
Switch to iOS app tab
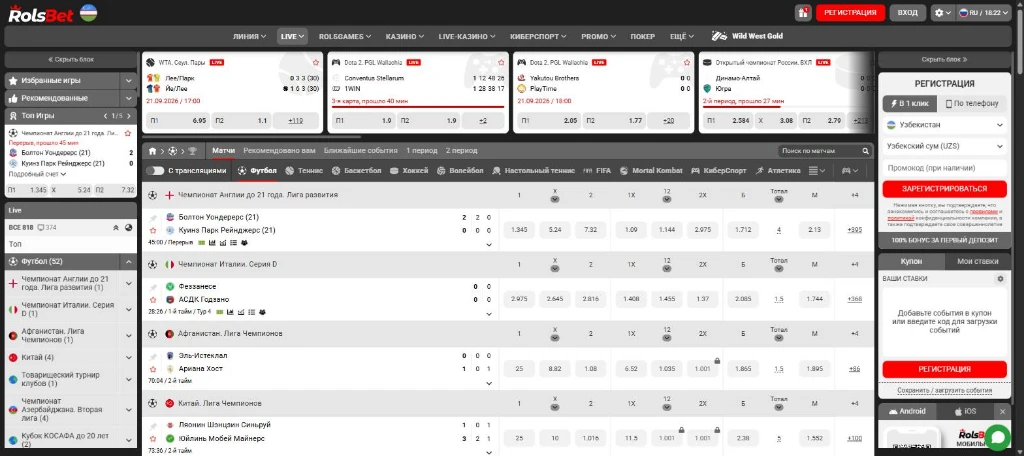965,412
